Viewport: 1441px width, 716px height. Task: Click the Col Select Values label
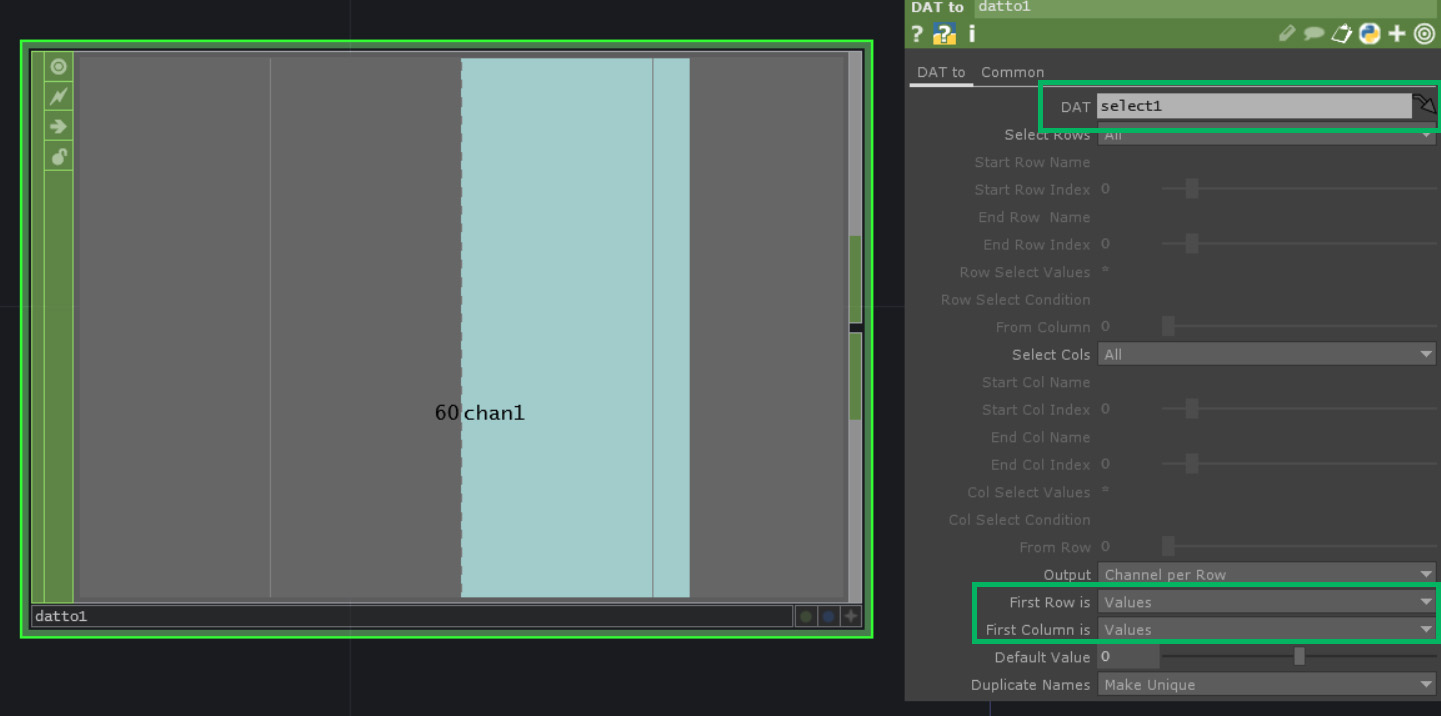(1028, 492)
